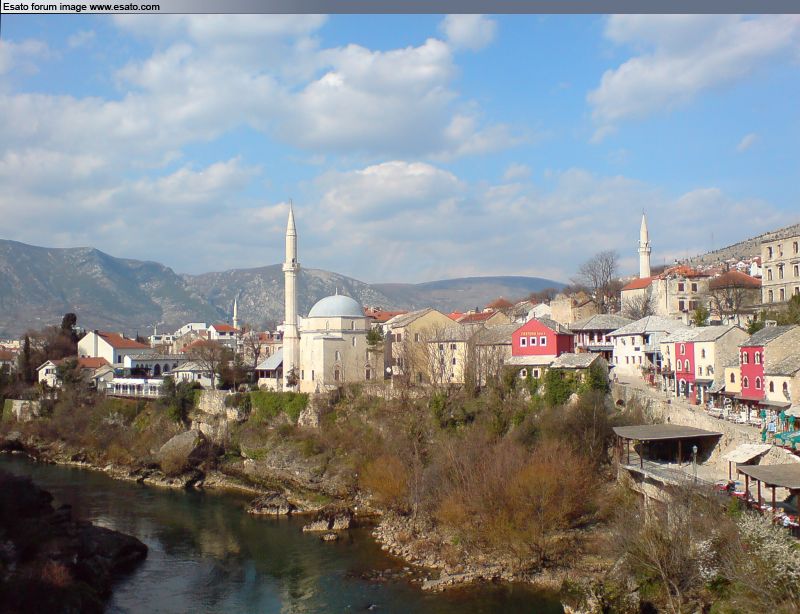Click the Esato forum image title text
The width and height of the screenshot is (800, 614).
pos(81,7)
